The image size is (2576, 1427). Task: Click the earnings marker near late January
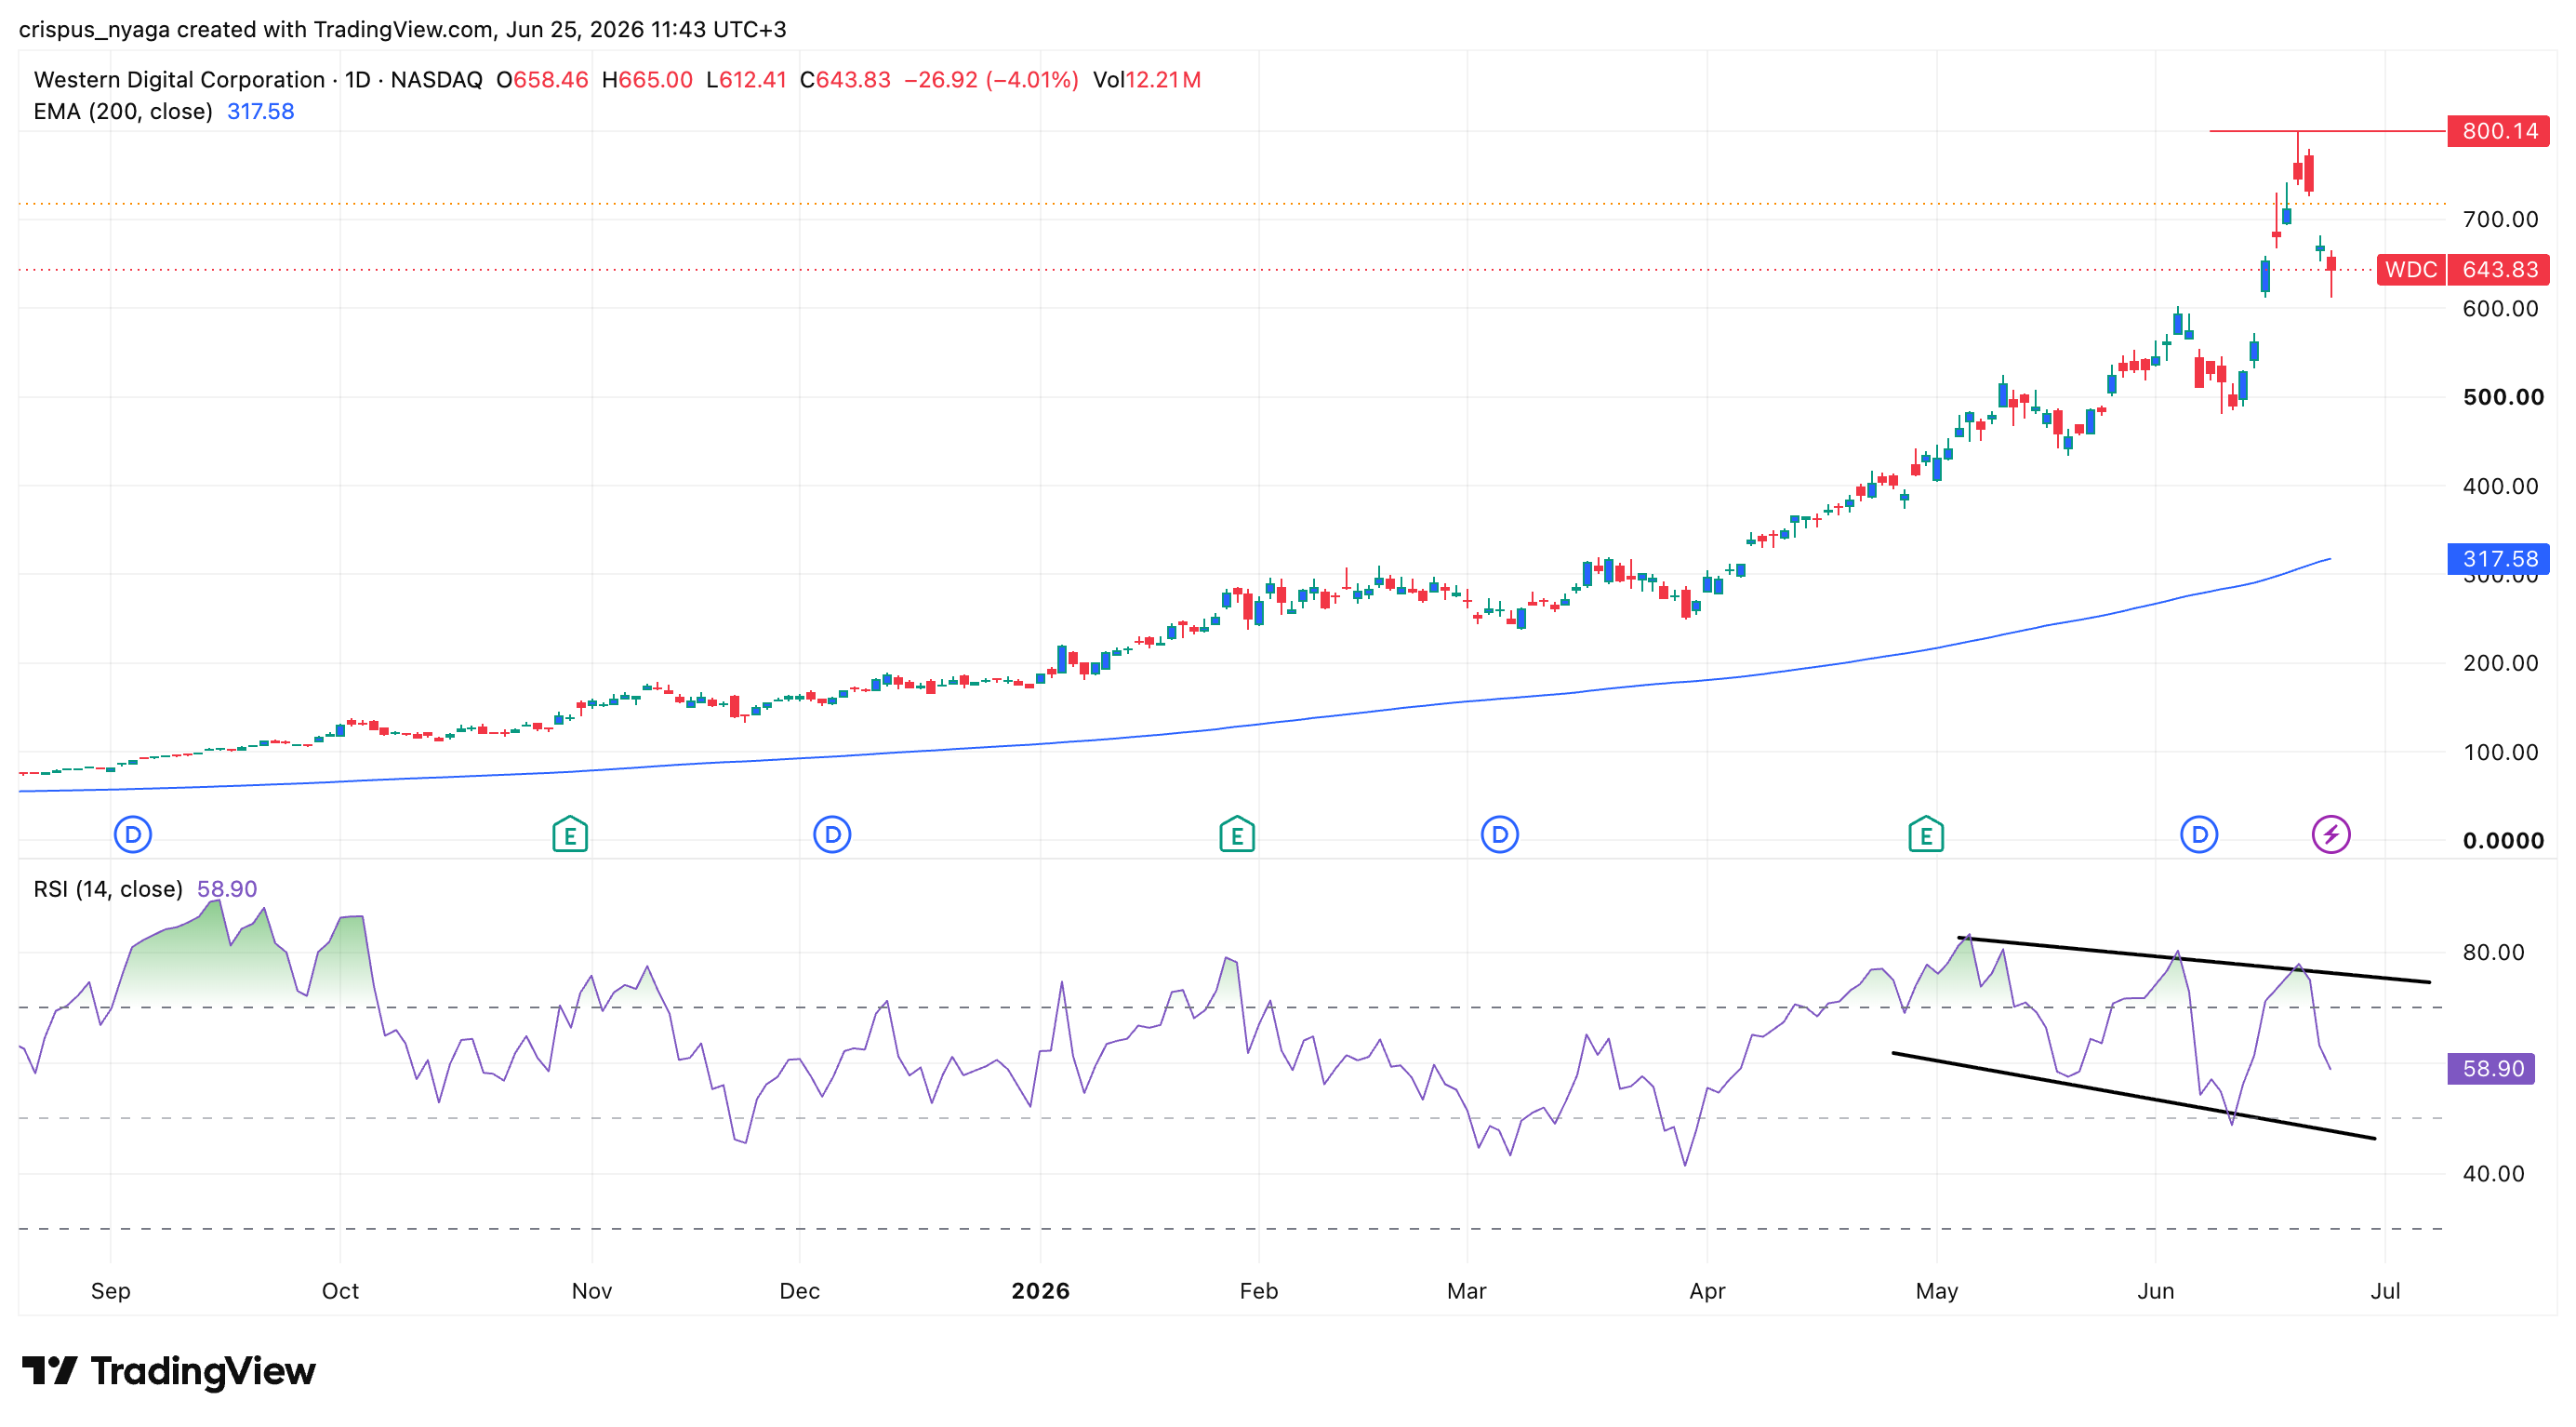point(1237,834)
